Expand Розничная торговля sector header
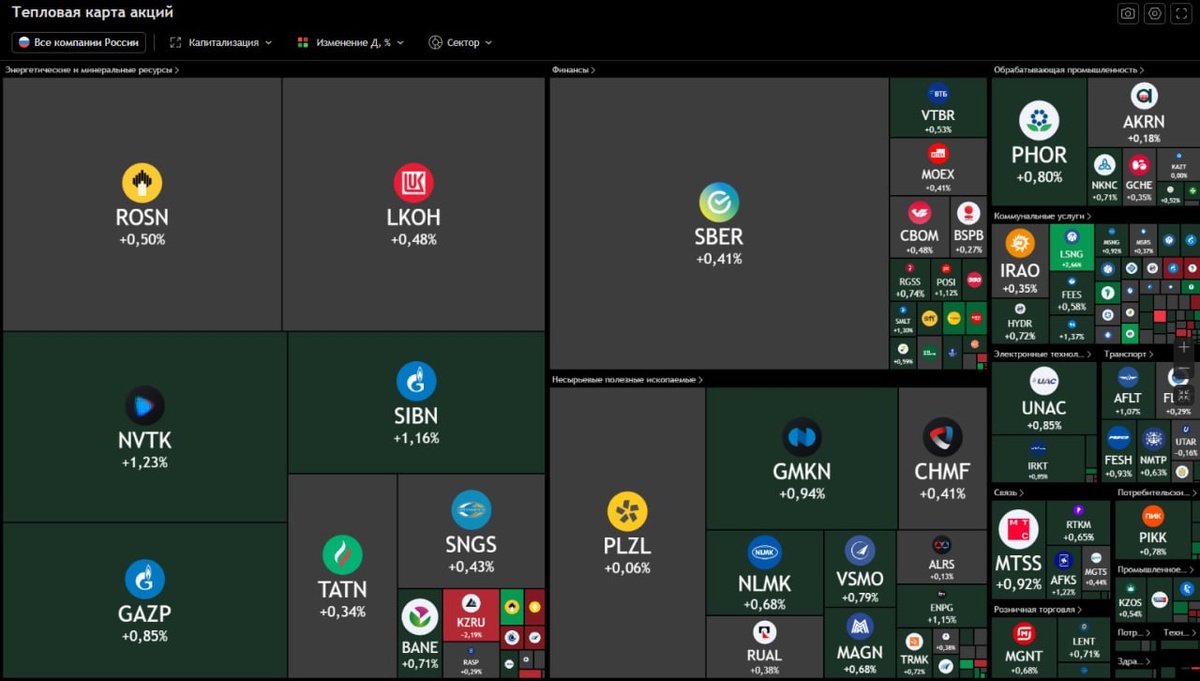The width and height of the screenshot is (1200, 681). [x=1038, y=609]
